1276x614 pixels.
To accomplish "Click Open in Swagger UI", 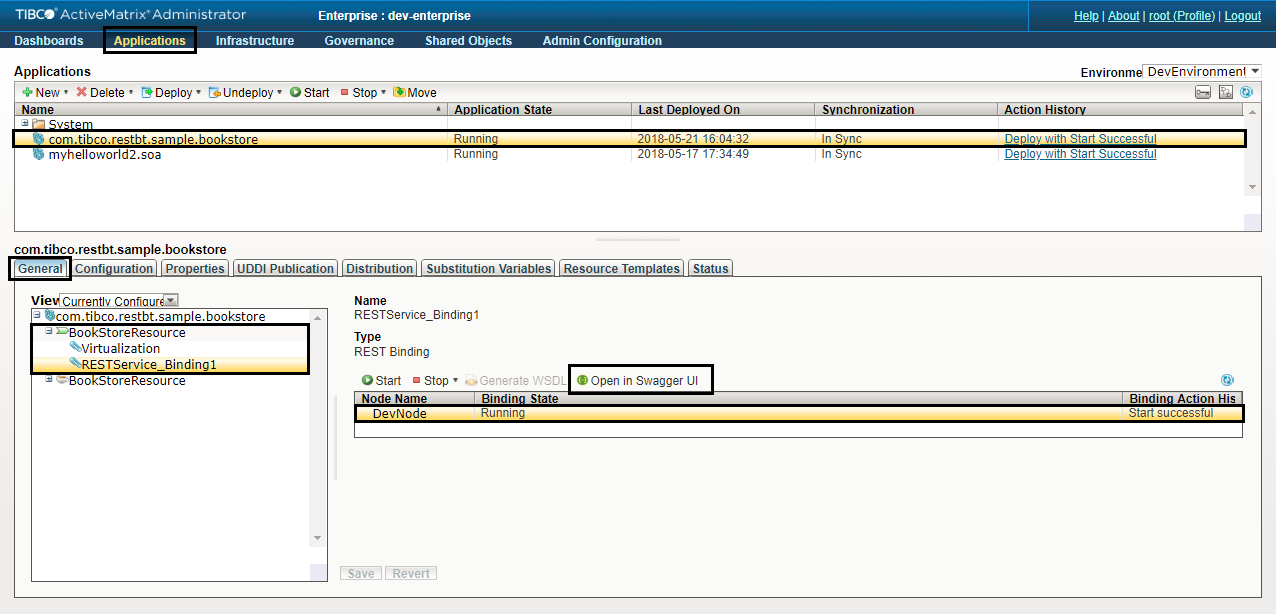I will (x=636, y=381).
